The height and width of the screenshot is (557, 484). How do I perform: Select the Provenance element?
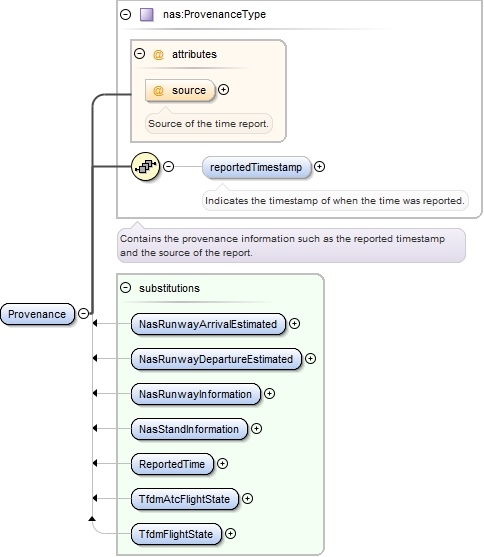click(37, 314)
